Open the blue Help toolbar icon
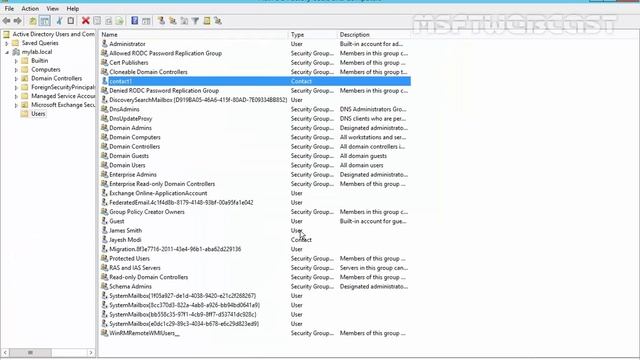The image size is (640, 360). point(134,21)
